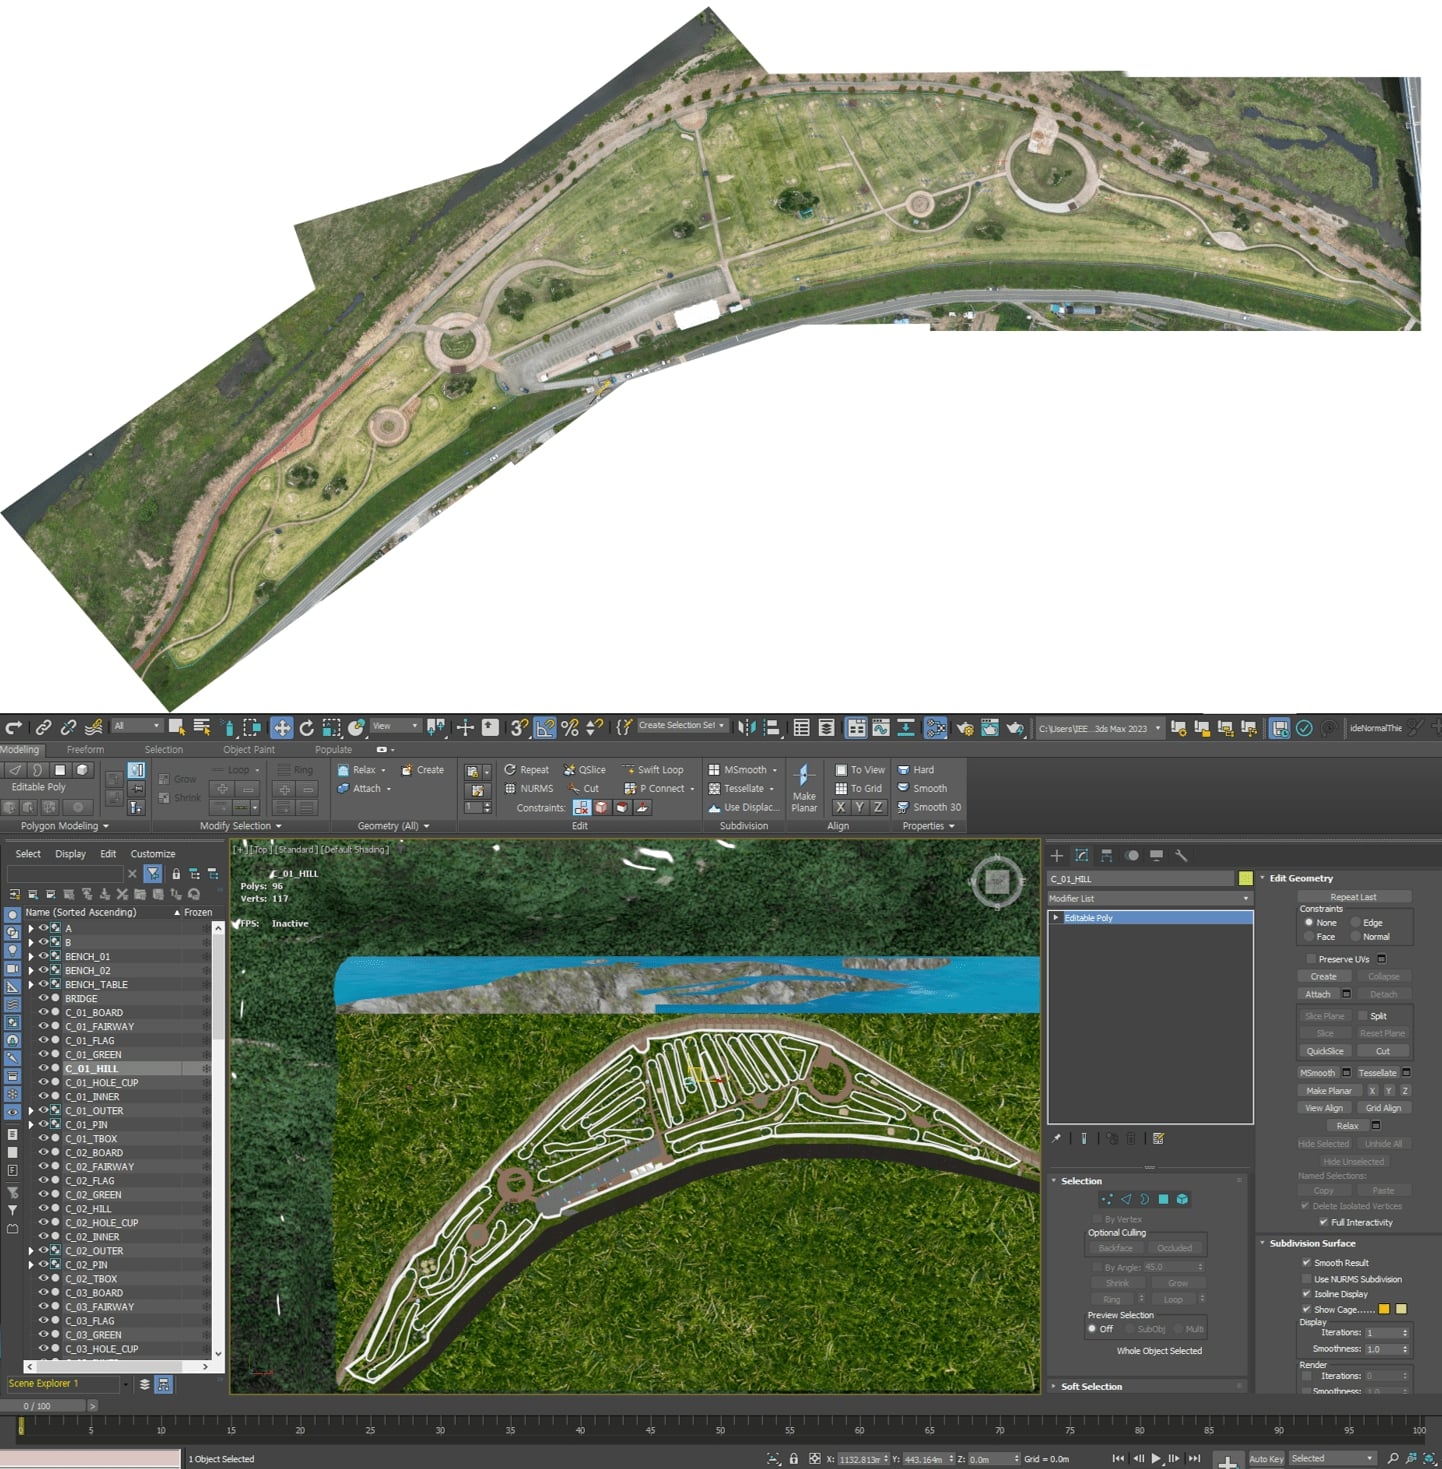Open the Modifier List dropdown

(1149, 898)
